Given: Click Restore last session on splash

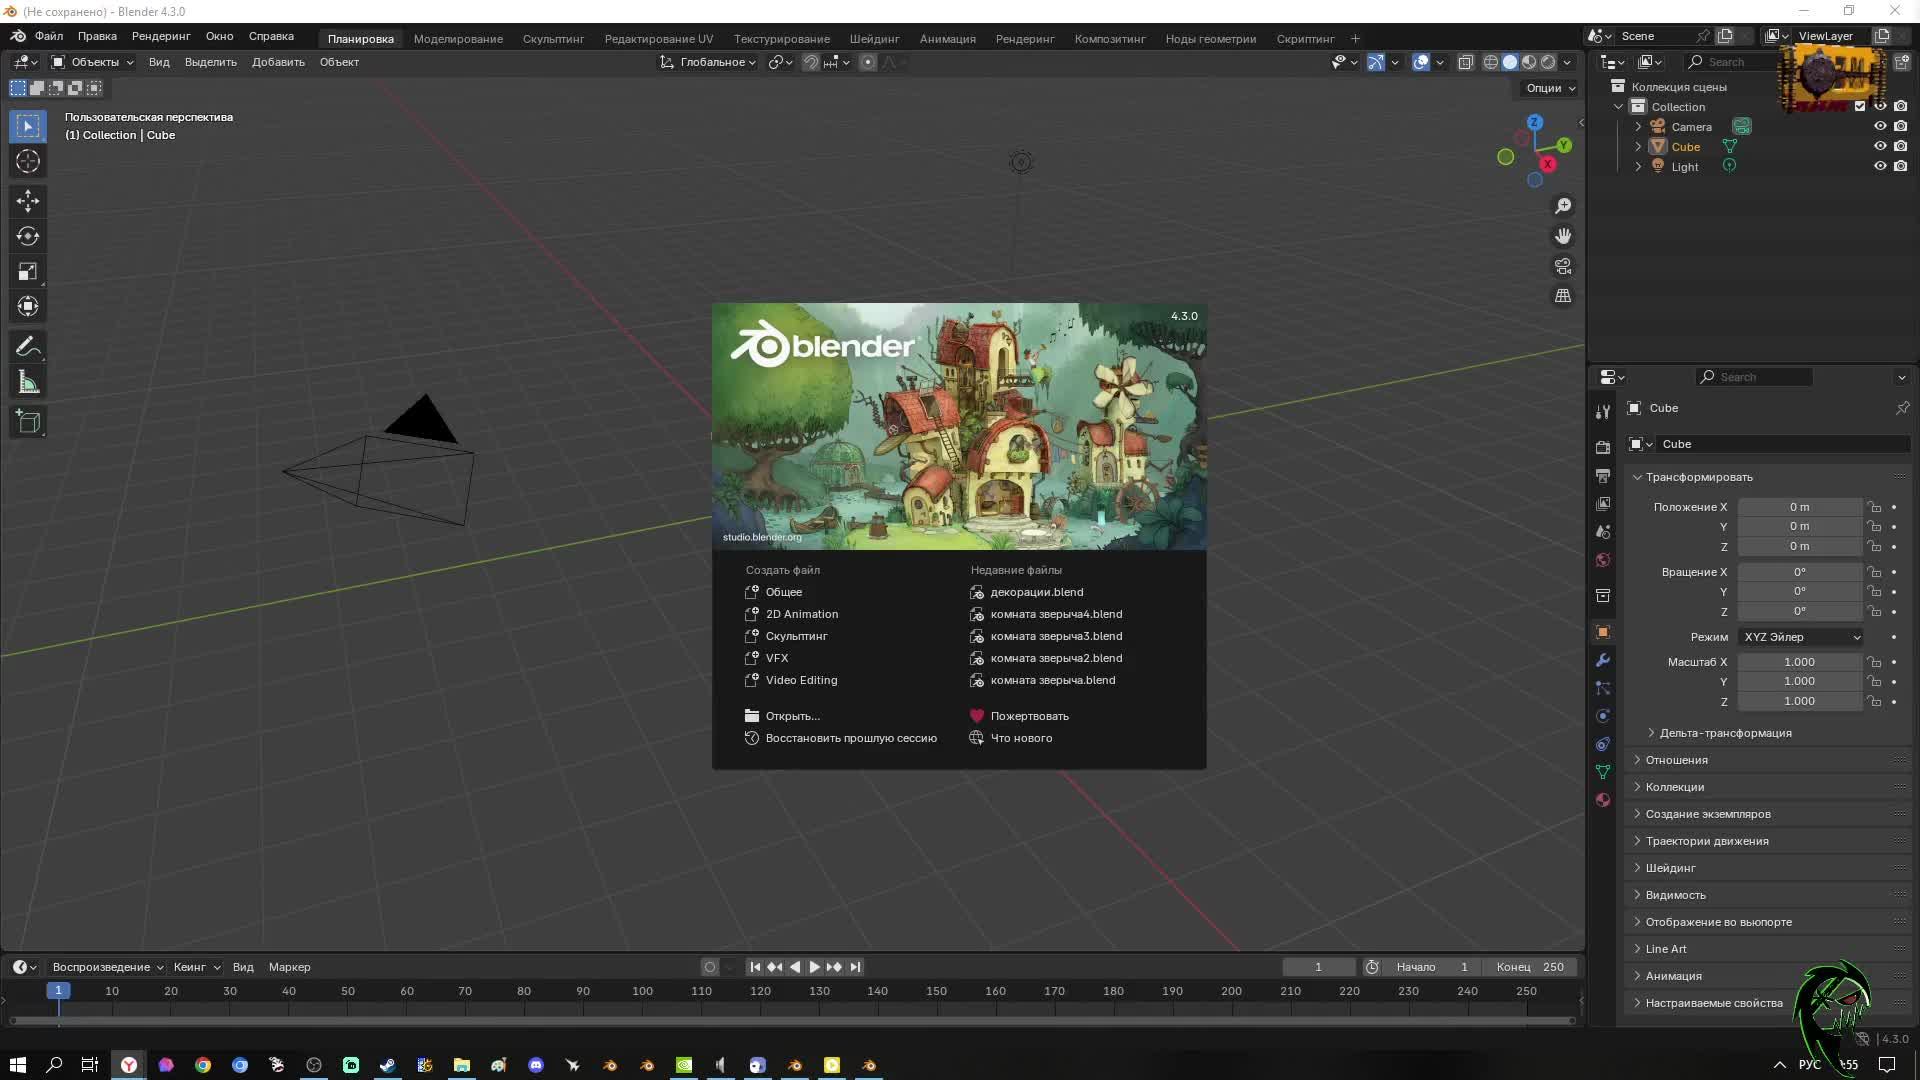Looking at the screenshot, I should (850, 738).
